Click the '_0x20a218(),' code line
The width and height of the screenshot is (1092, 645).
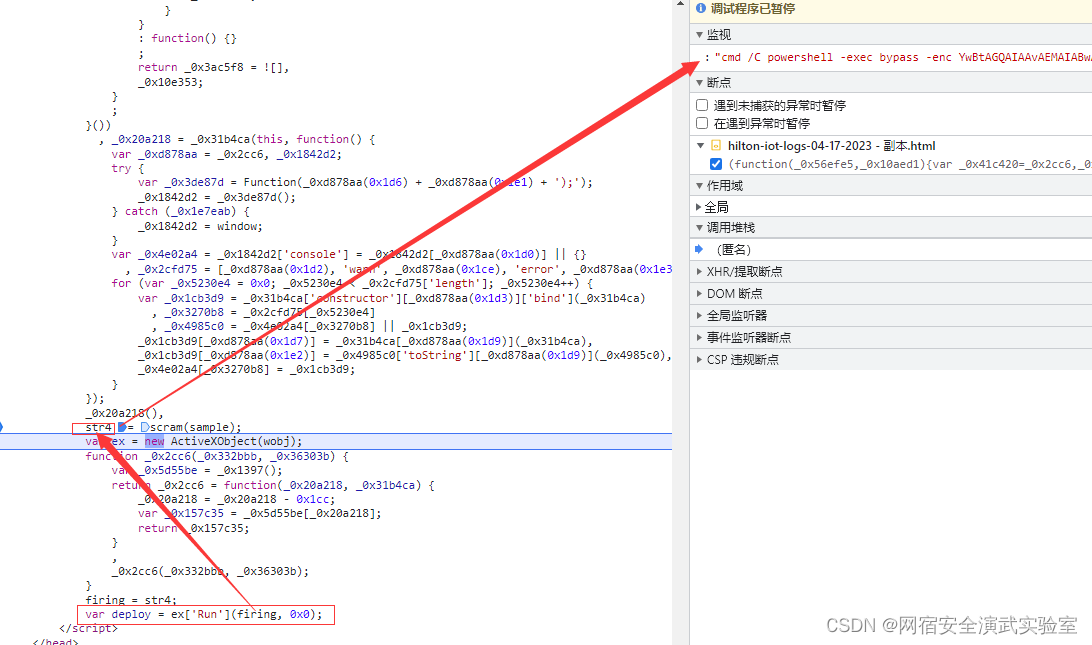pyautogui.click(x=124, y=413)
